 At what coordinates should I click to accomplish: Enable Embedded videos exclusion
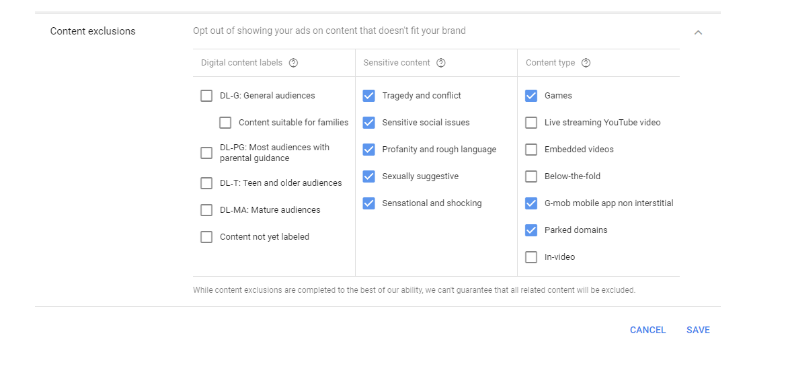531,149
